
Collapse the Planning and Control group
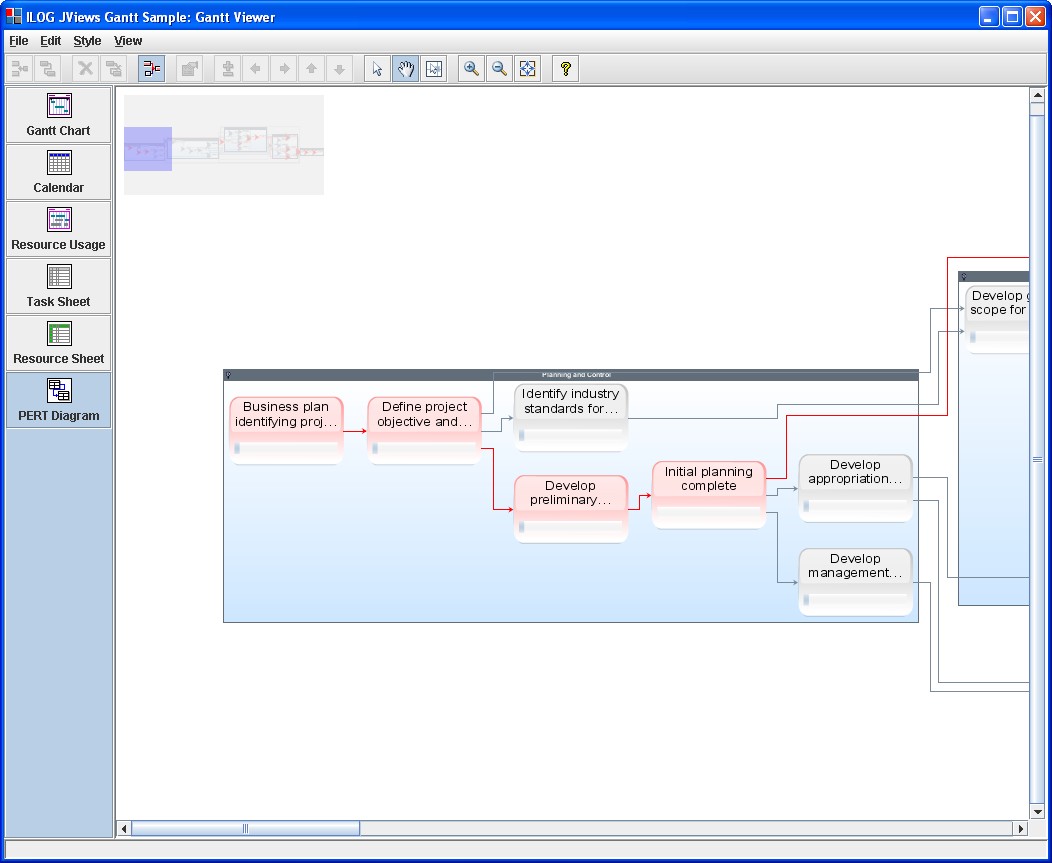coord(229,376)
